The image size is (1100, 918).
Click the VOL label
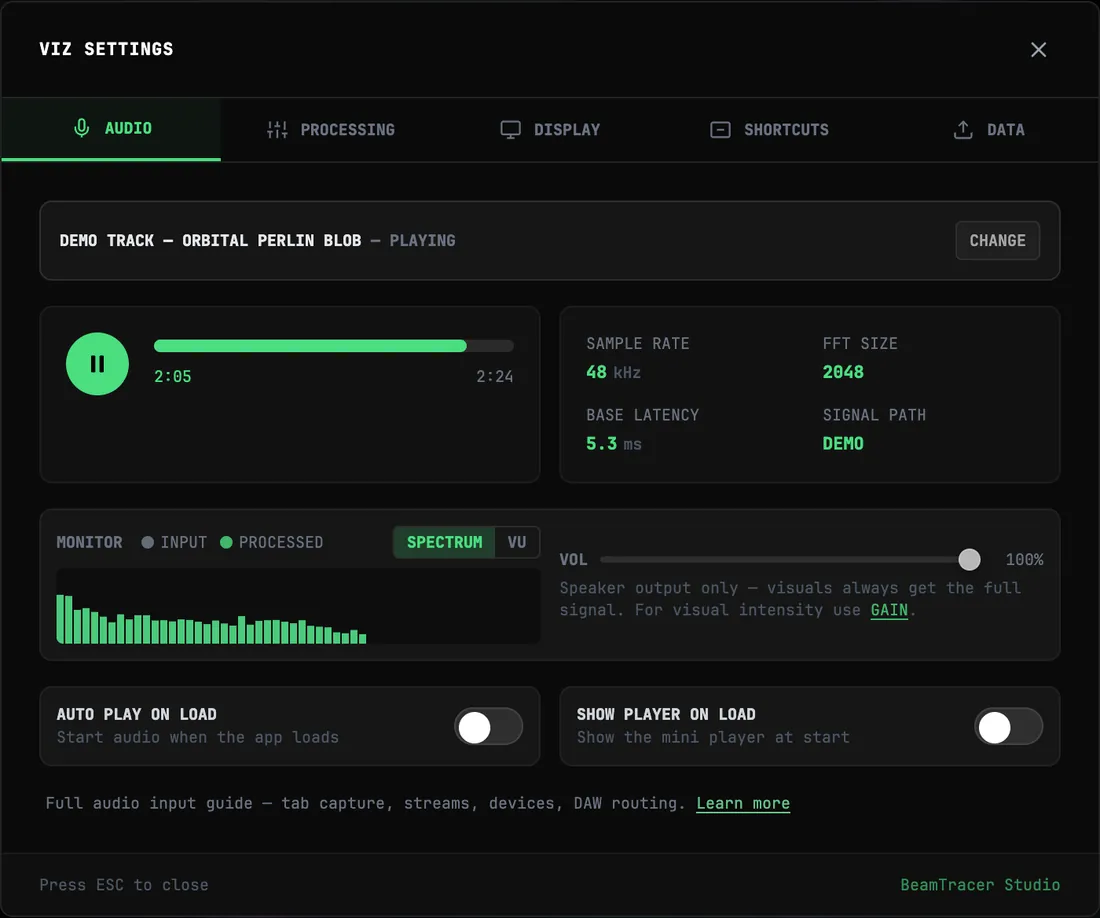coord(573,560)
